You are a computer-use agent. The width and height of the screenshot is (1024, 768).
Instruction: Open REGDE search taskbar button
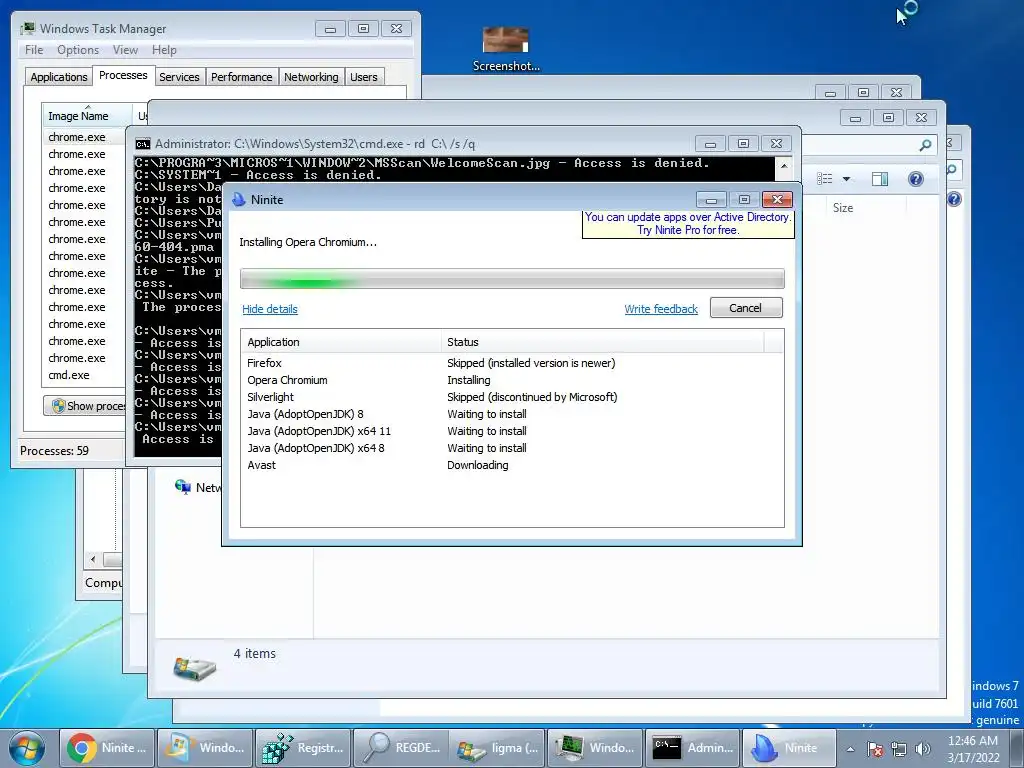[401, 748]
